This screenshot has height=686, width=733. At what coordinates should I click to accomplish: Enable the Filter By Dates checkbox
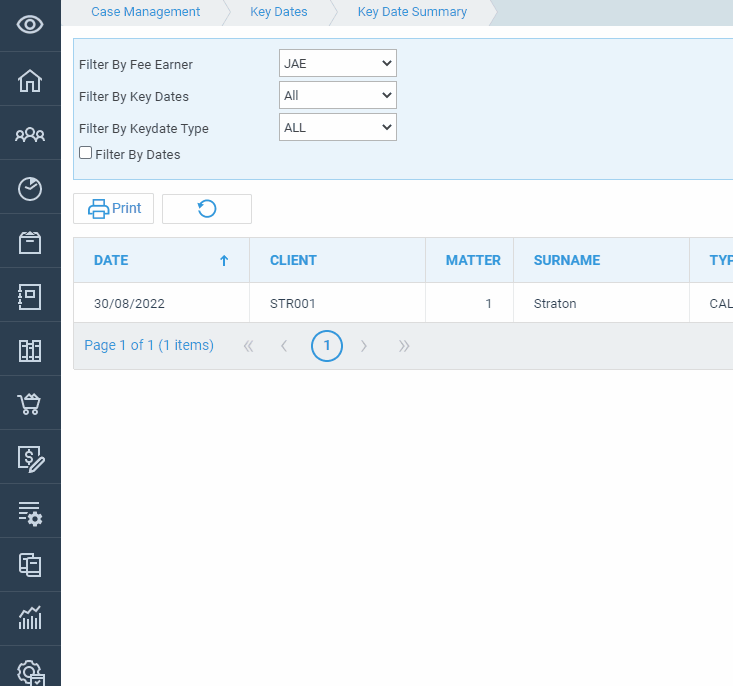[86, 153]
